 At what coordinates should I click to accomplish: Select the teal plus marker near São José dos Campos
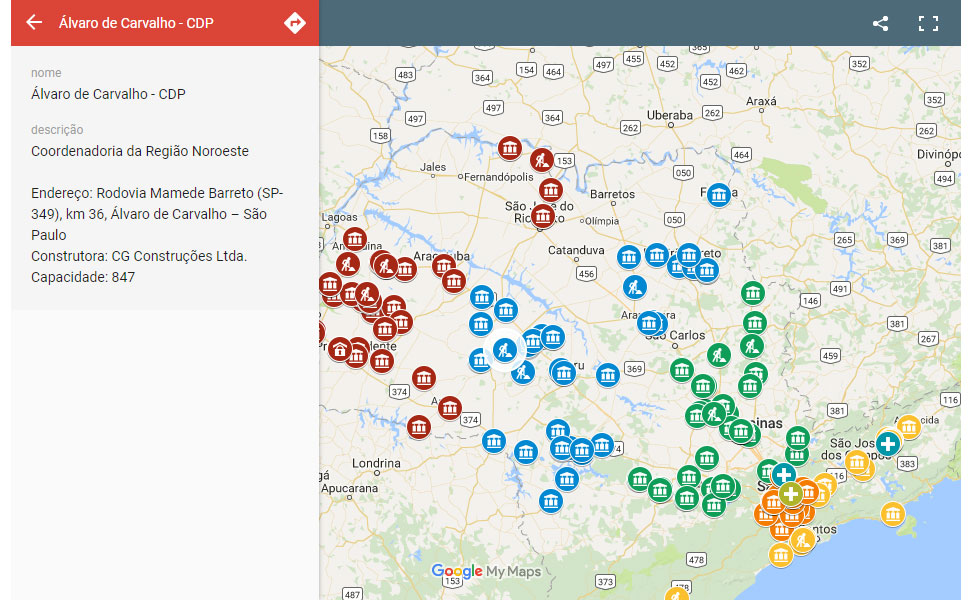[887, 443]
